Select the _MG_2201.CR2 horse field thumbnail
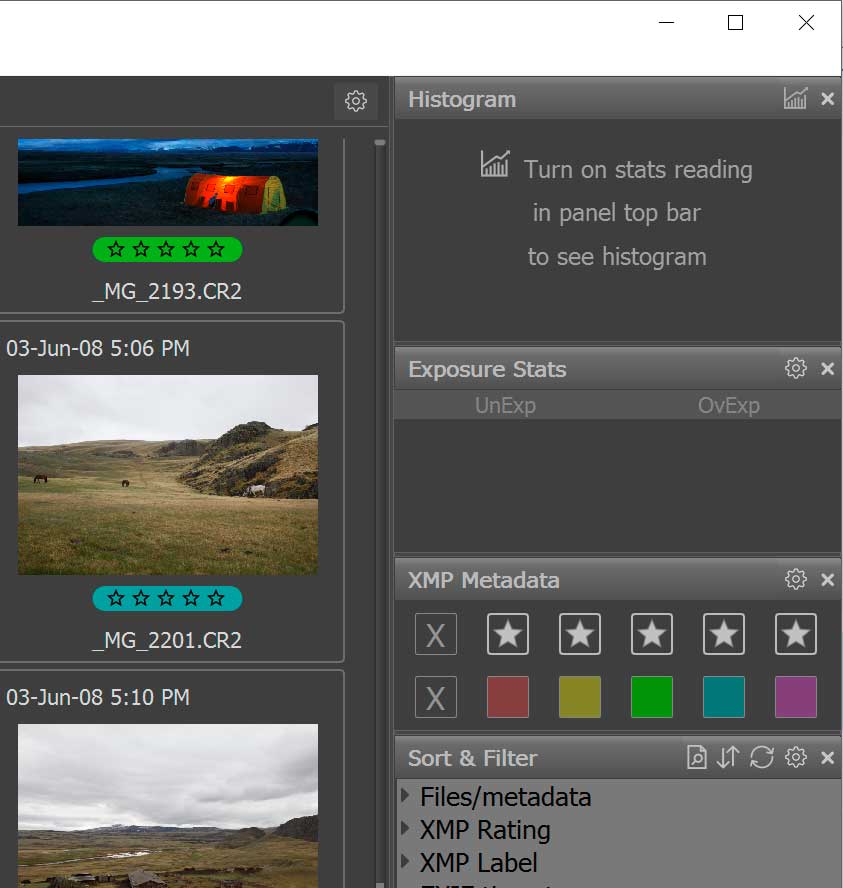The image size is (843, 888). click(168, 475)
